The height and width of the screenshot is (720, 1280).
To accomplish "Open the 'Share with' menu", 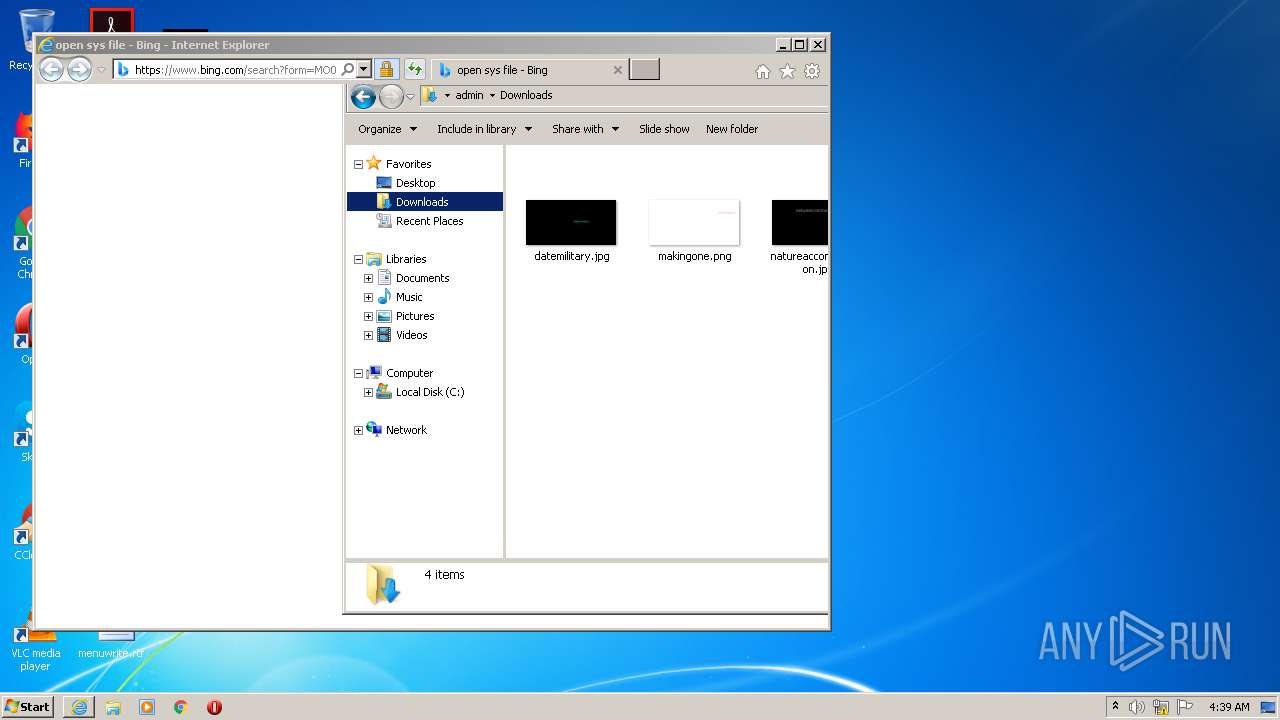I will (x=585, y=129).
